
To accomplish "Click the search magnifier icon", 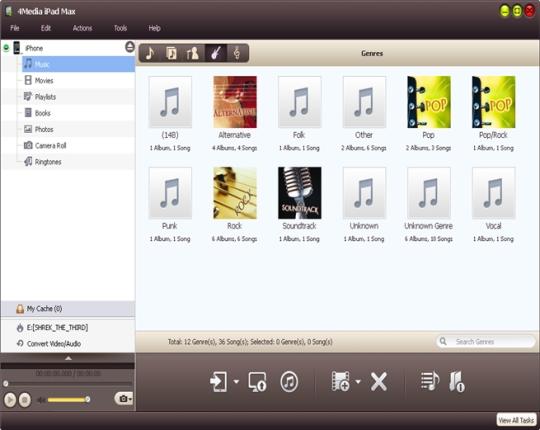I will click(x=443, y=342).
